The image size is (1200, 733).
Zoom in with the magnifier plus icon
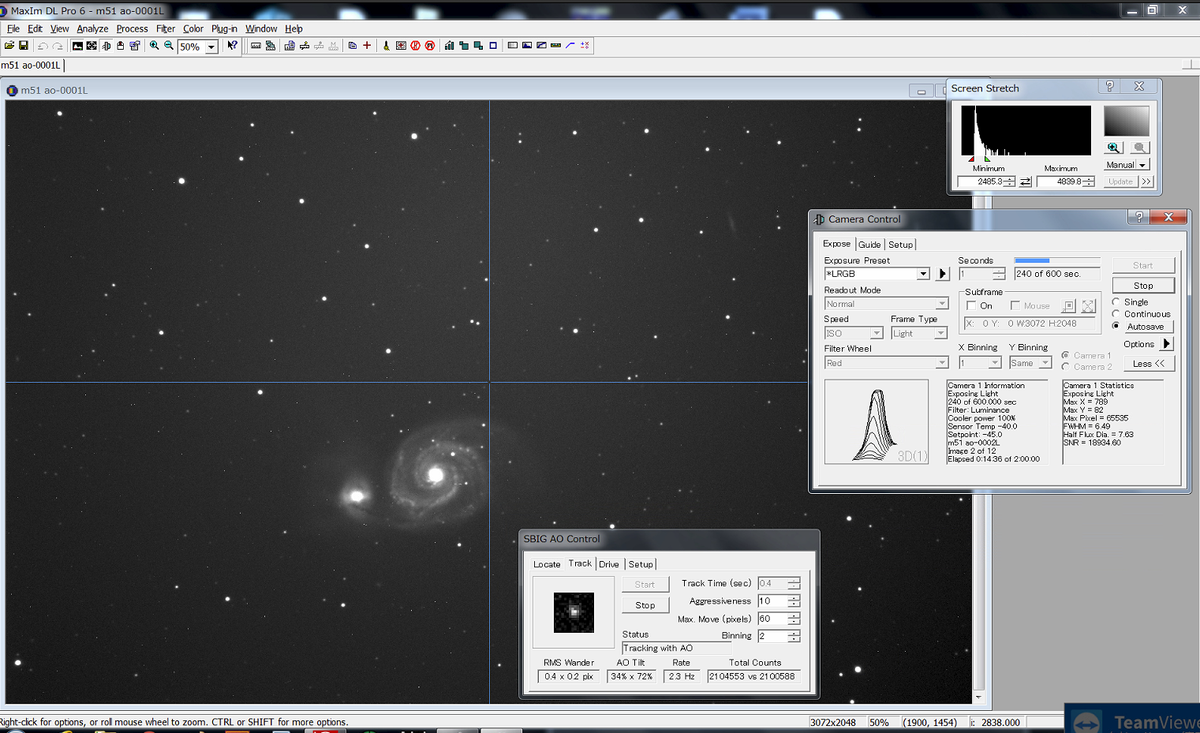click(155, 46)
